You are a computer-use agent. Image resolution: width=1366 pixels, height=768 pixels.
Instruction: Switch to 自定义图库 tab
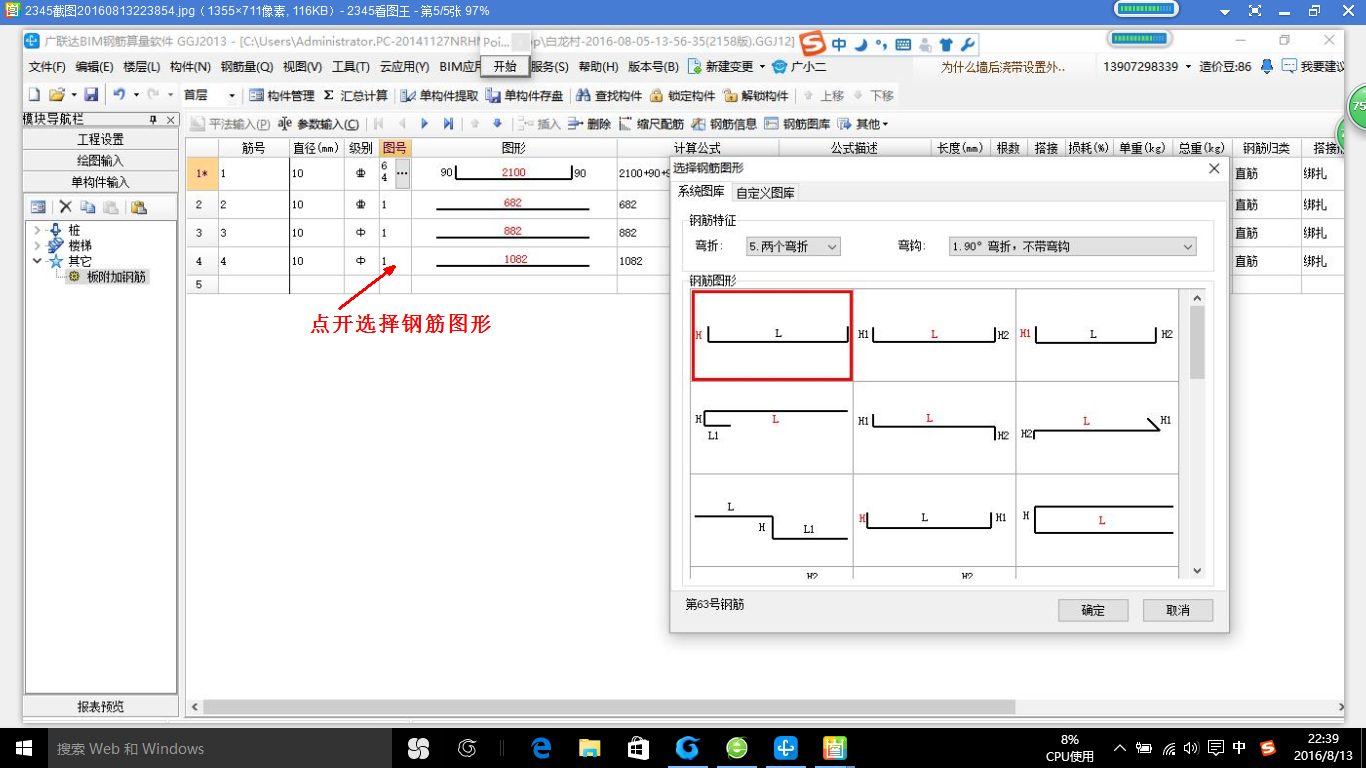pos(766,193)
